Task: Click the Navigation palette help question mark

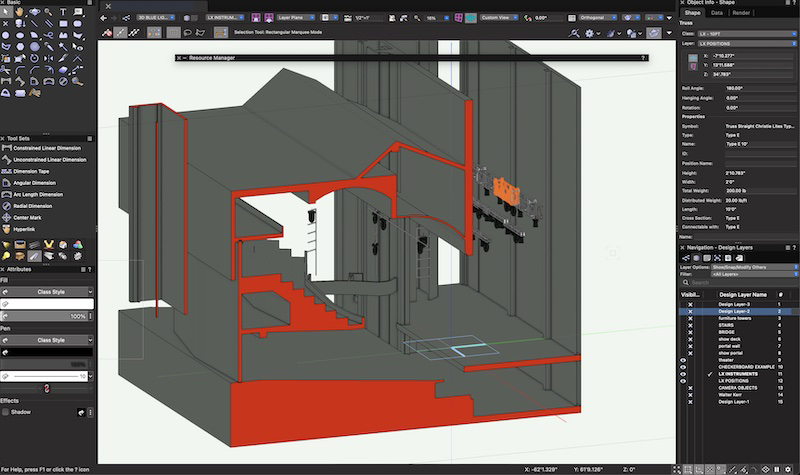Action: click(794, 247)
